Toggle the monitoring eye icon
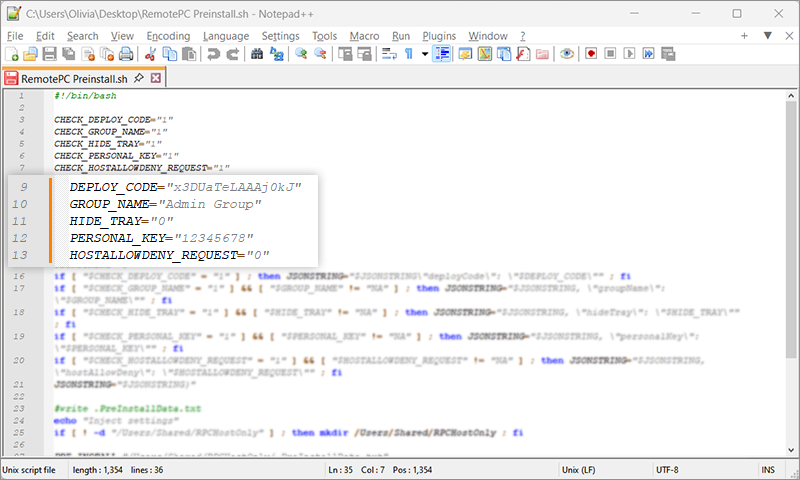The width and height of the screenshot is (800, 480). 566,54
